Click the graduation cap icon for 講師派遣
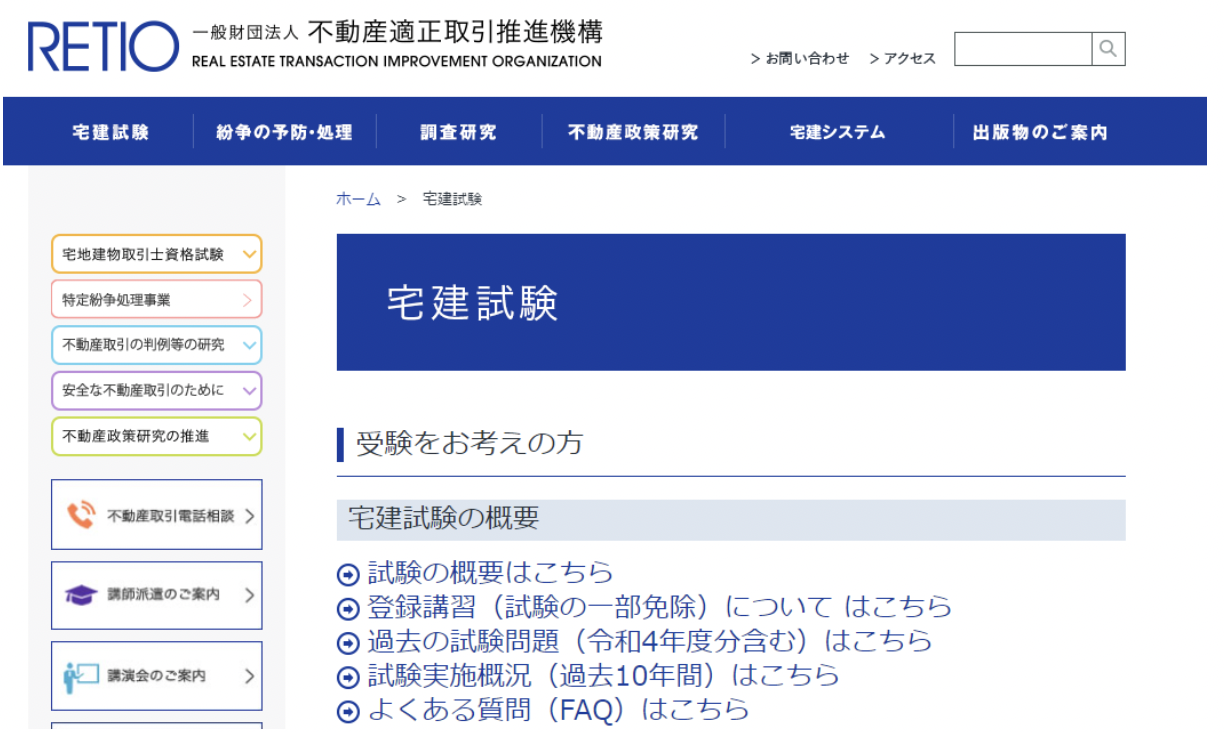Image resolution: width=1224 pixels, height=732 pixels. 80,595
